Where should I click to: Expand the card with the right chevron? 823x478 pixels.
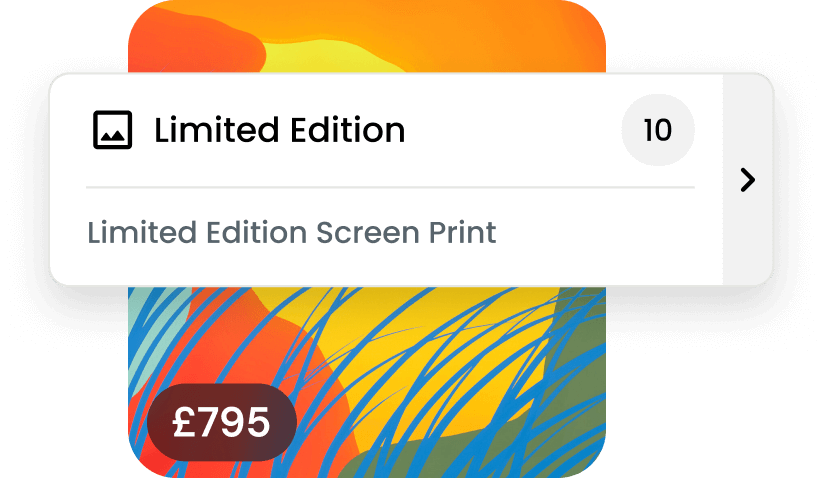pyautogui.click(x=747, y=180)
